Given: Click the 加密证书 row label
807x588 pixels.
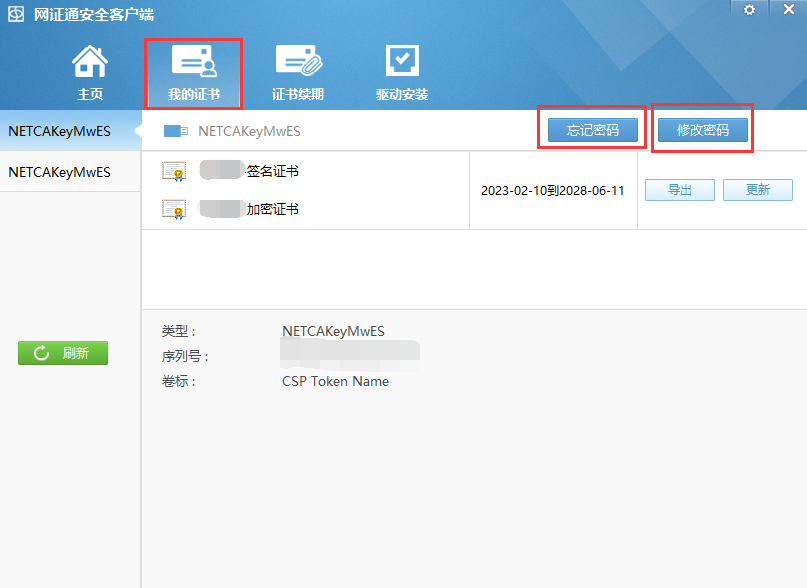Looking at the screenshot, I should (272, 209).
